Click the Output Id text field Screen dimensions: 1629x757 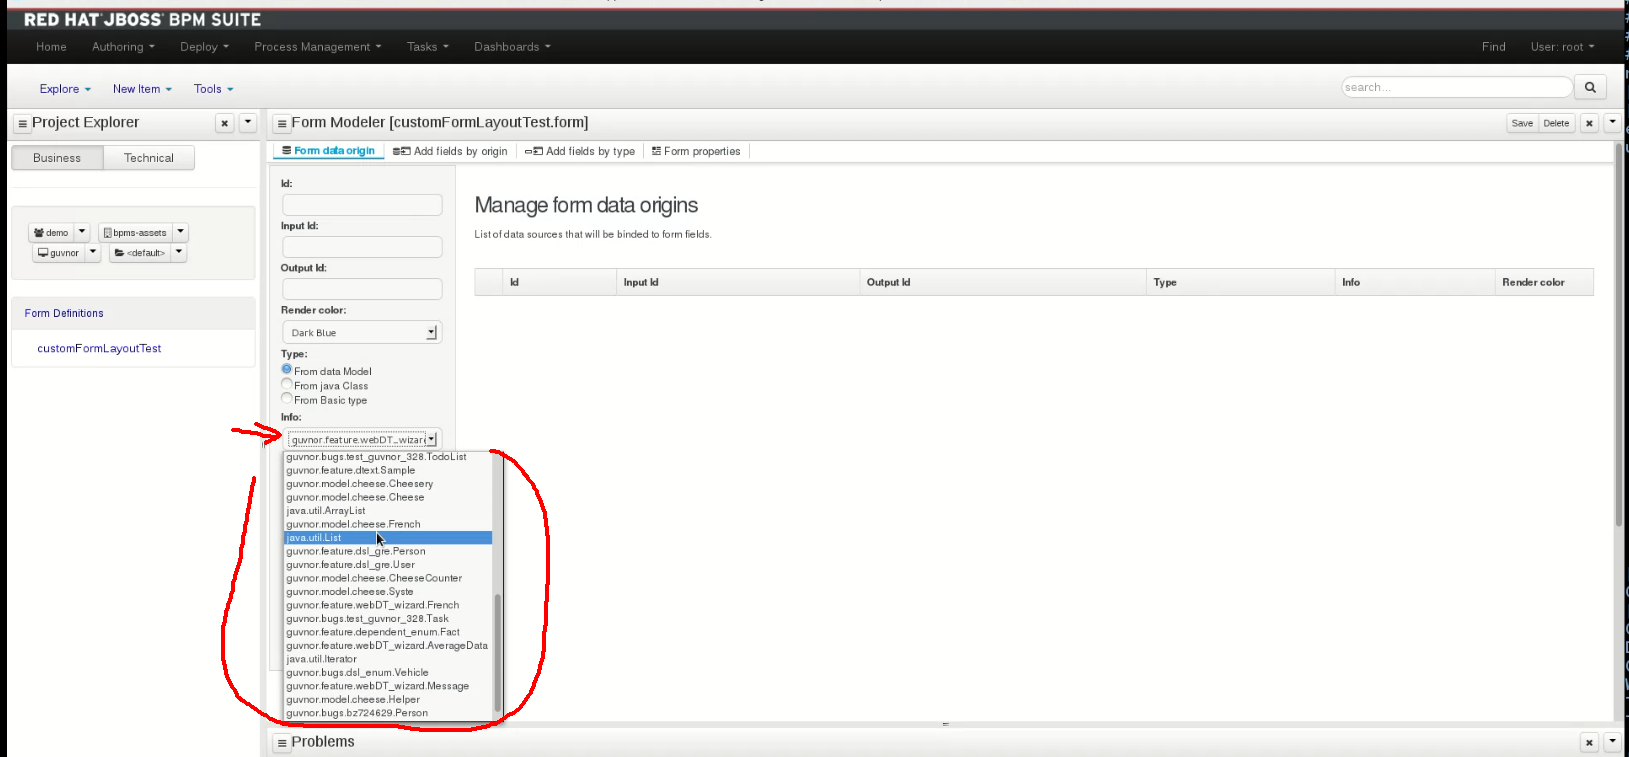[362, 288]
